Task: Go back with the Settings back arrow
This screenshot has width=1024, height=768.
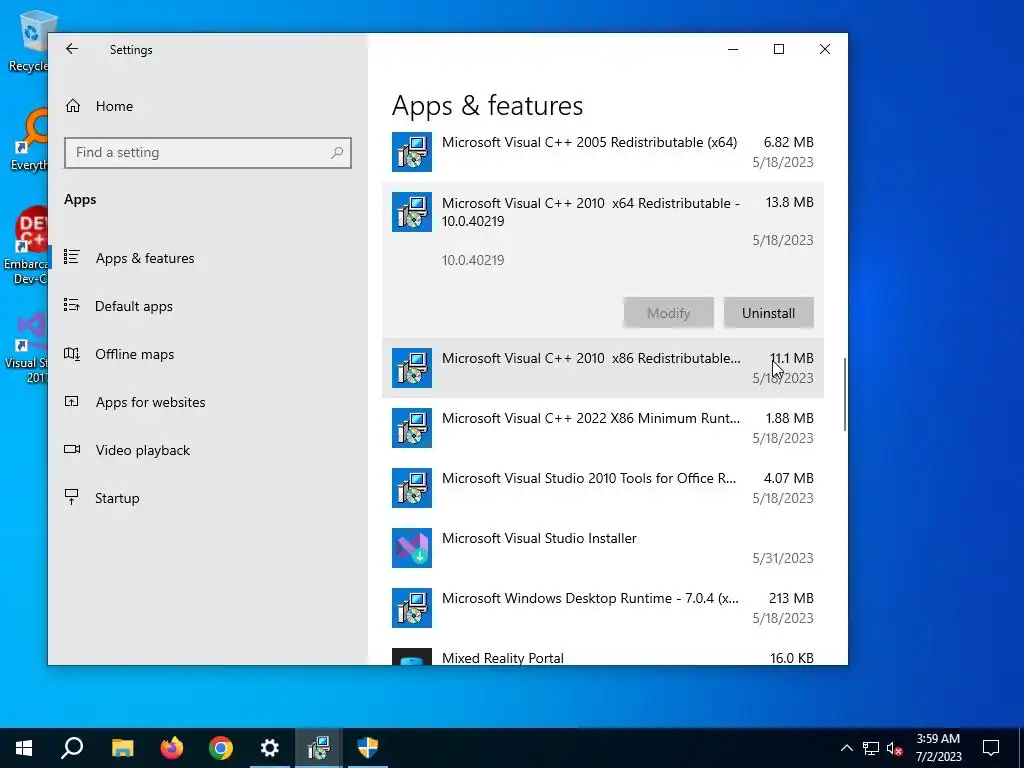Action: click(72, 49)
